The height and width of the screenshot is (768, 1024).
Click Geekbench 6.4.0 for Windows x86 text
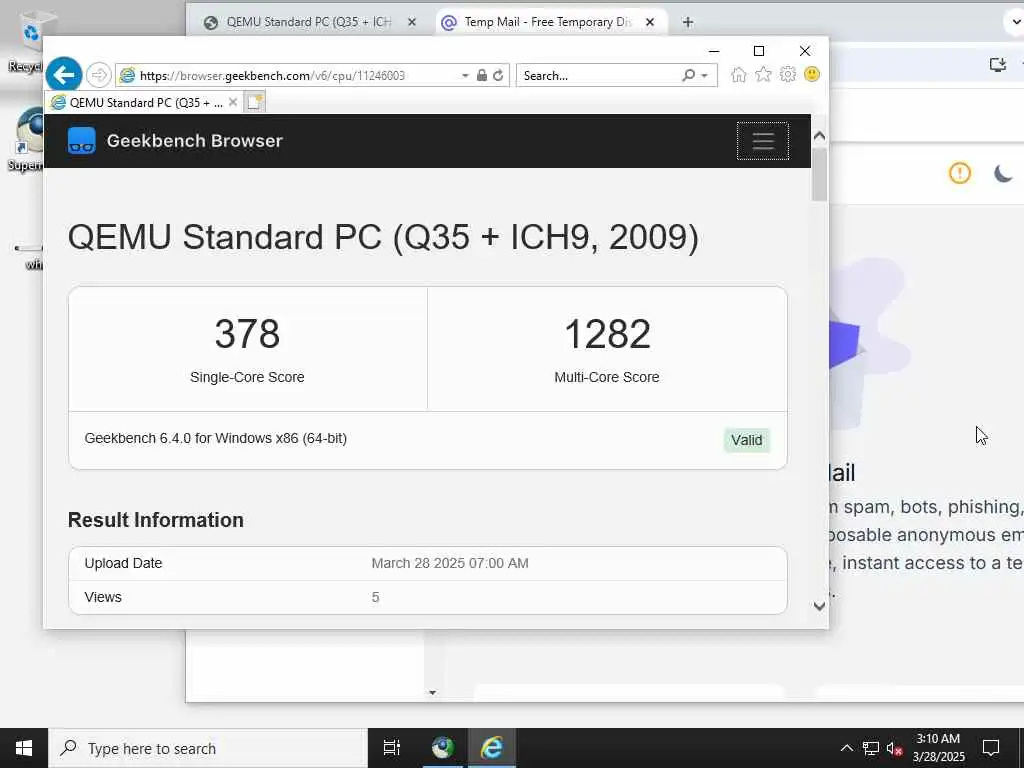(216, 438)
